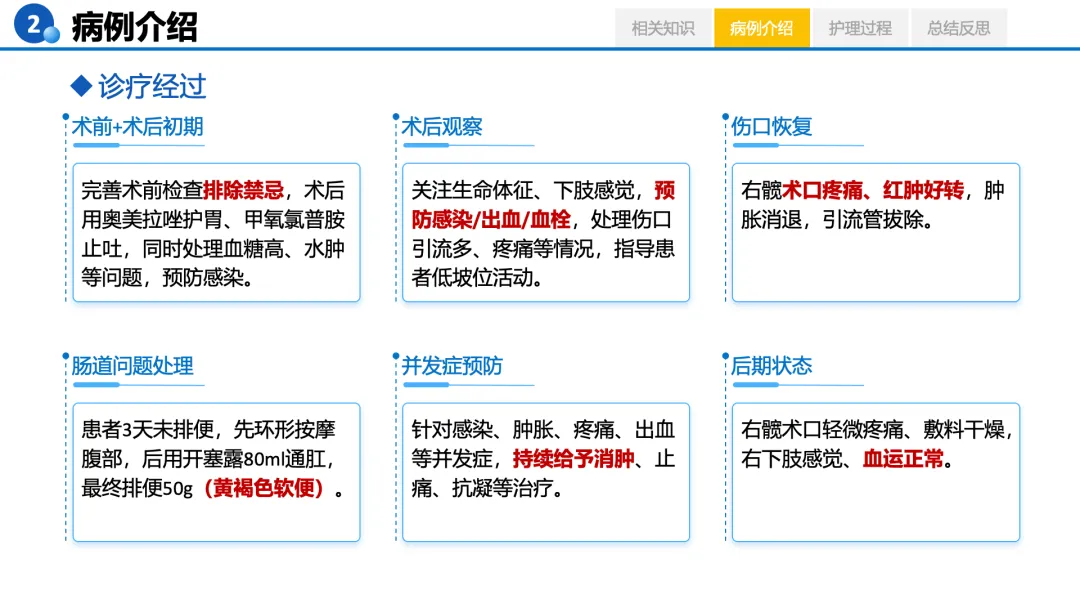Click the 病例介绍 slide title

tap(134, 28)
